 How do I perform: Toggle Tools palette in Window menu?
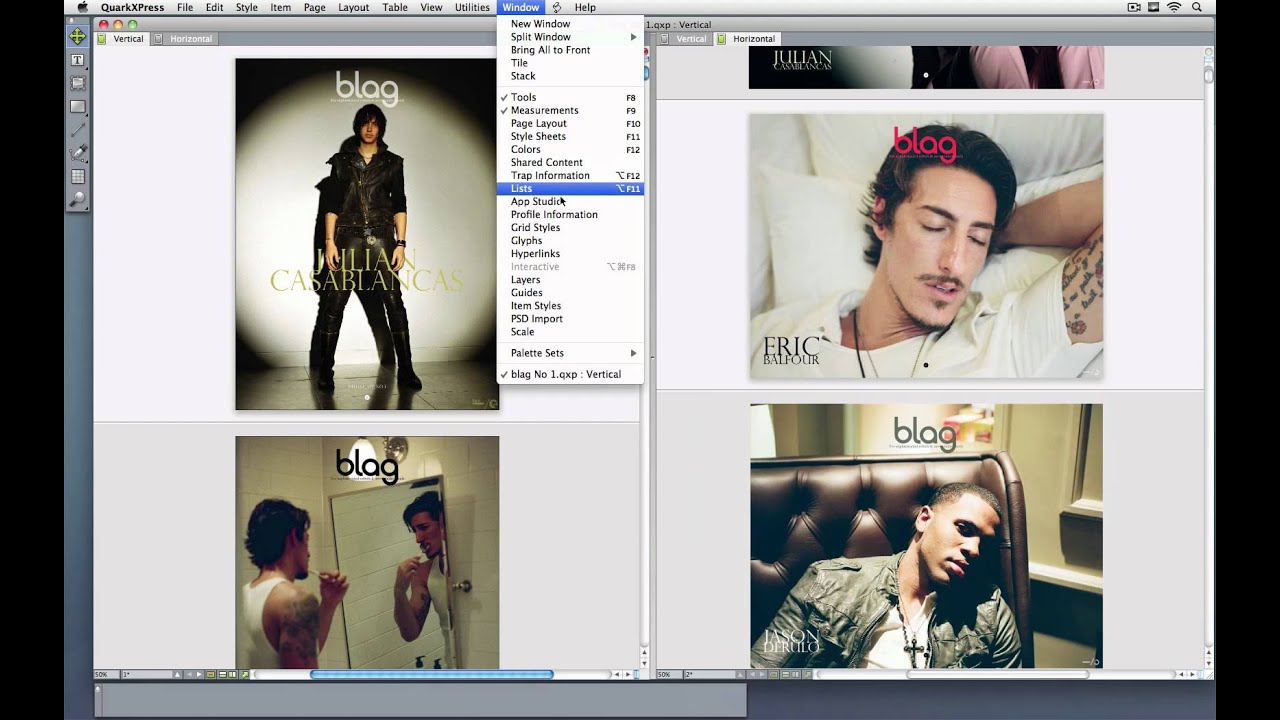570,97
